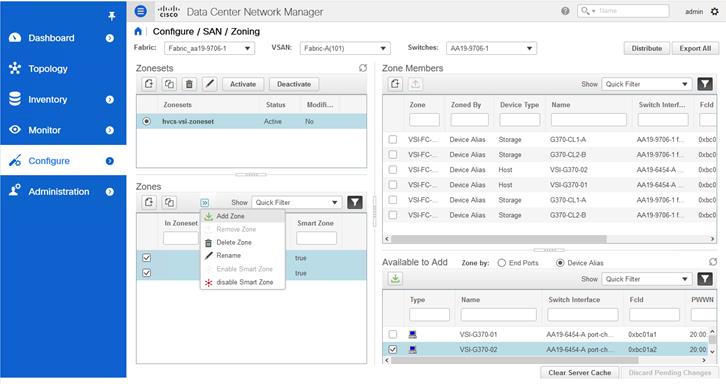
Task: Choose disable Smart Zone menu entry
Action: click(243, 282)
